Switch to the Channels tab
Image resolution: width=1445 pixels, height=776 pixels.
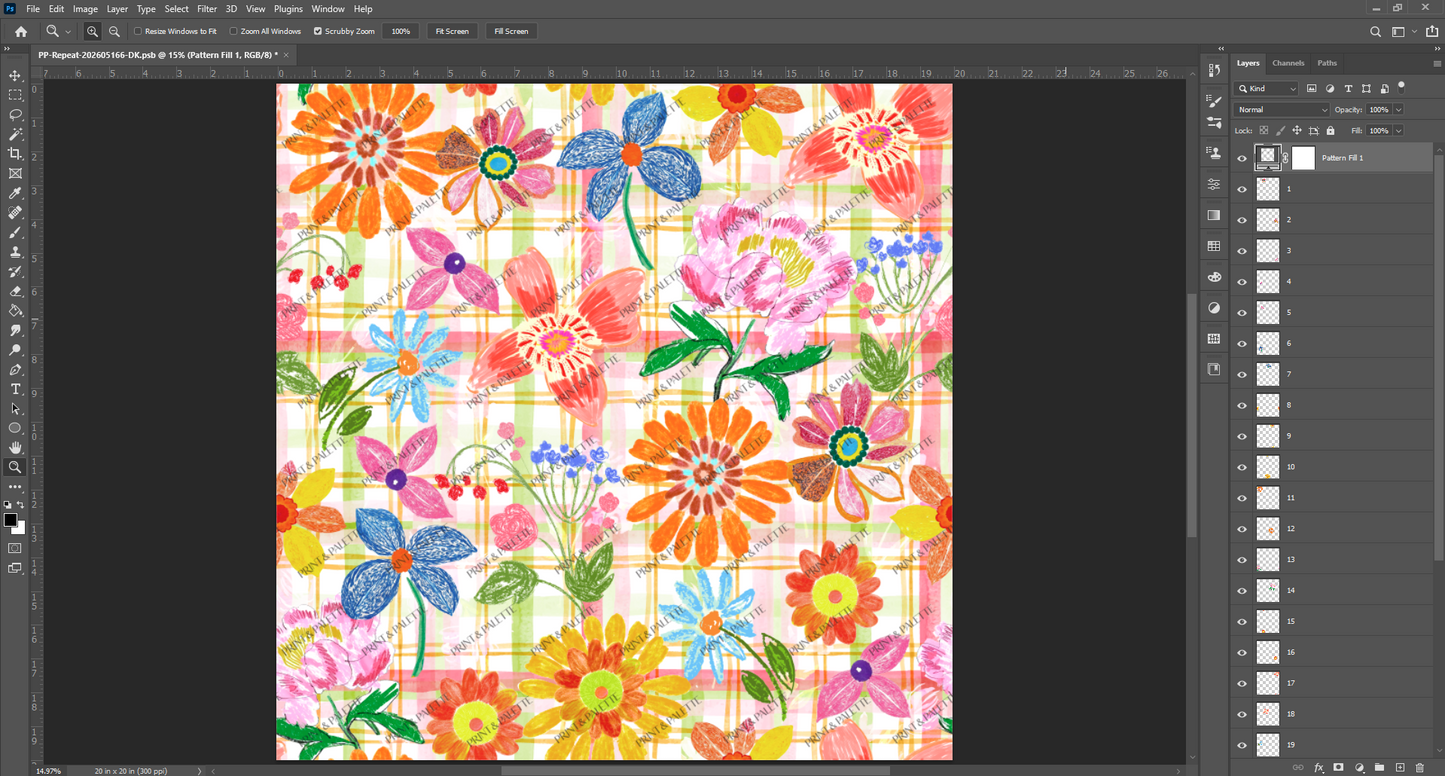[x=1288, y=63]
